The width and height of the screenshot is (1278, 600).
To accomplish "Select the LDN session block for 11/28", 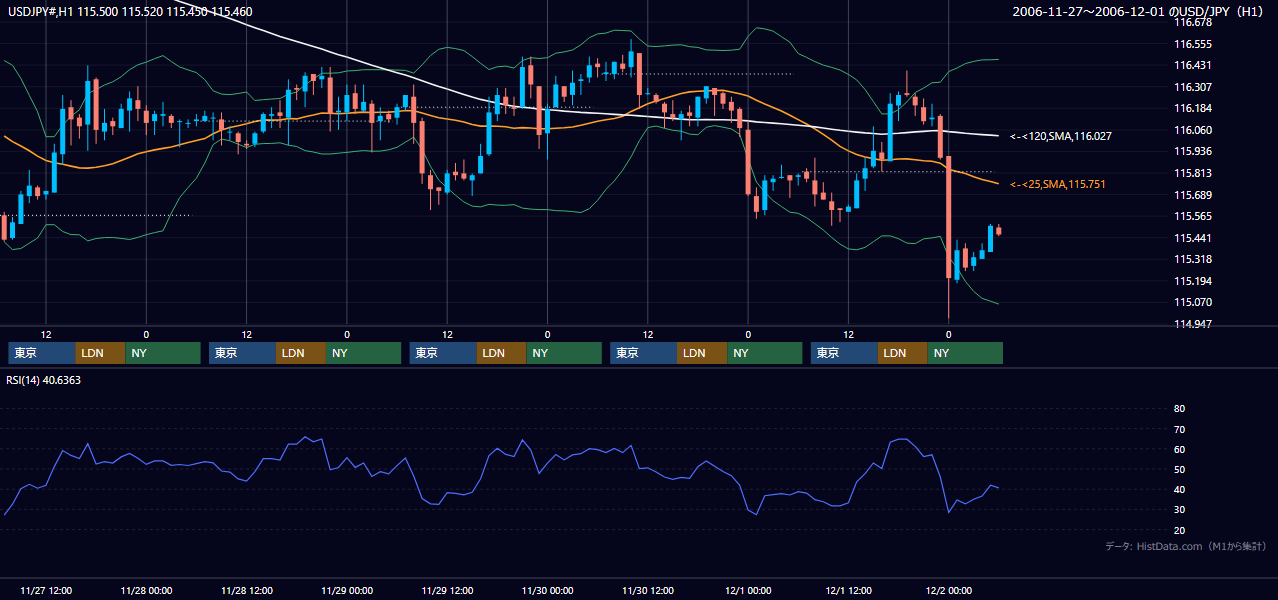I will tap(301, 353).
